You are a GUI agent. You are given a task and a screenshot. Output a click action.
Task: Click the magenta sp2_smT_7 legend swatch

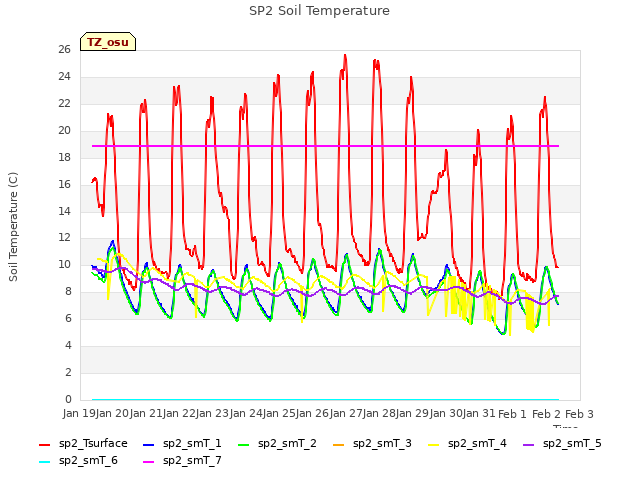[x=149, y=462]
